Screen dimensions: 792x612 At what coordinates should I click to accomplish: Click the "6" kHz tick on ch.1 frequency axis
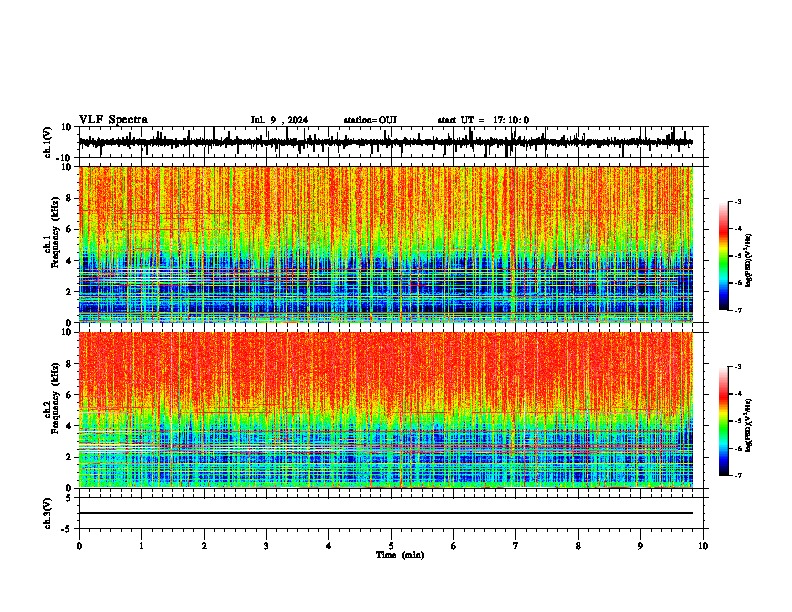pos(69,229)
